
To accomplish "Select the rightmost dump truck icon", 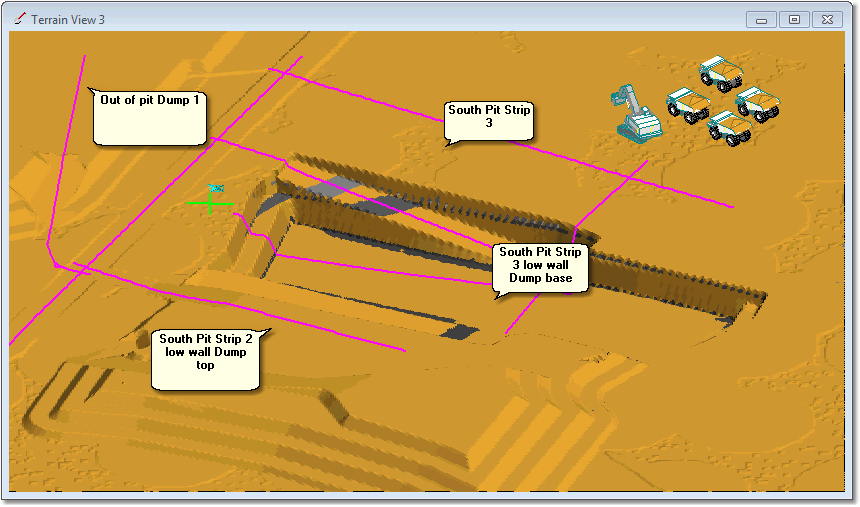I will click(758, 104).
